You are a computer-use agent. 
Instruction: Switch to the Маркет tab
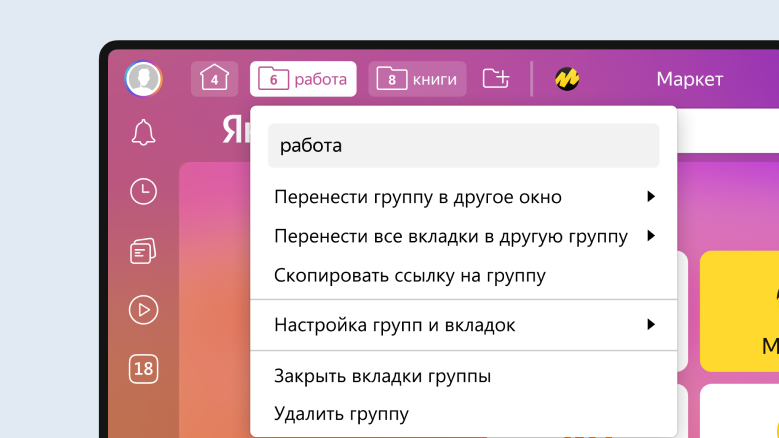coord(689,79)
